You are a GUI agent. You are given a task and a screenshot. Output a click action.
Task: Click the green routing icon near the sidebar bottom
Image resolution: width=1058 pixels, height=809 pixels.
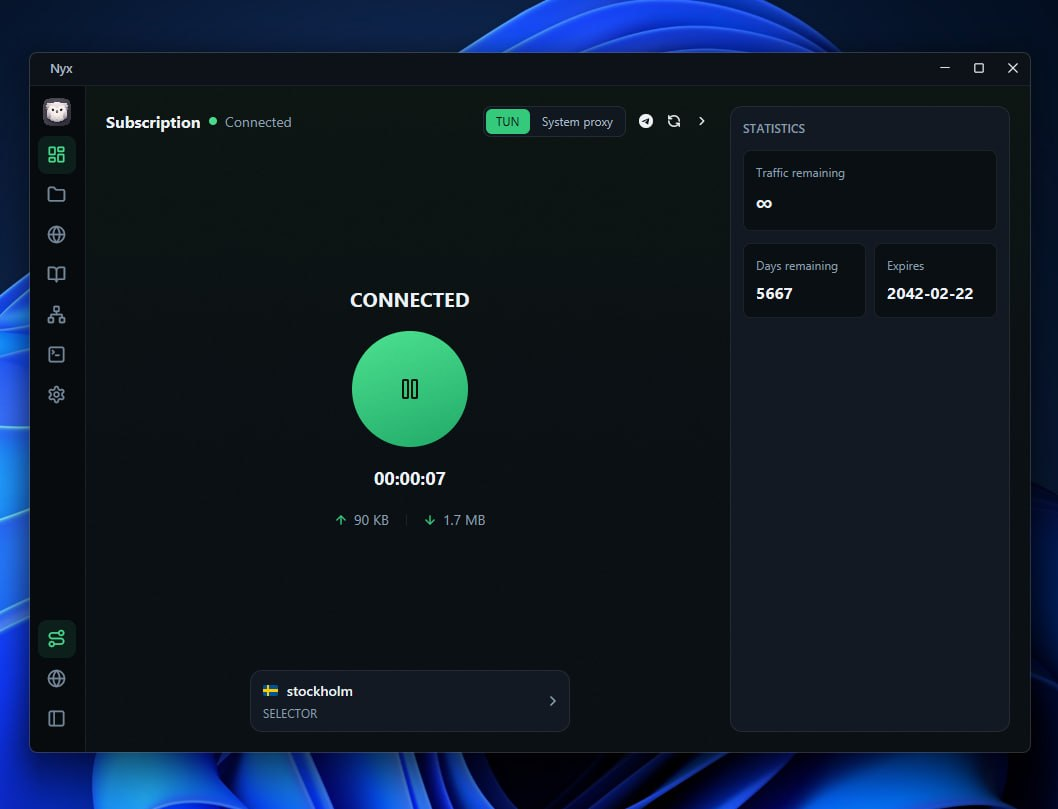click(x=57, y=638)
